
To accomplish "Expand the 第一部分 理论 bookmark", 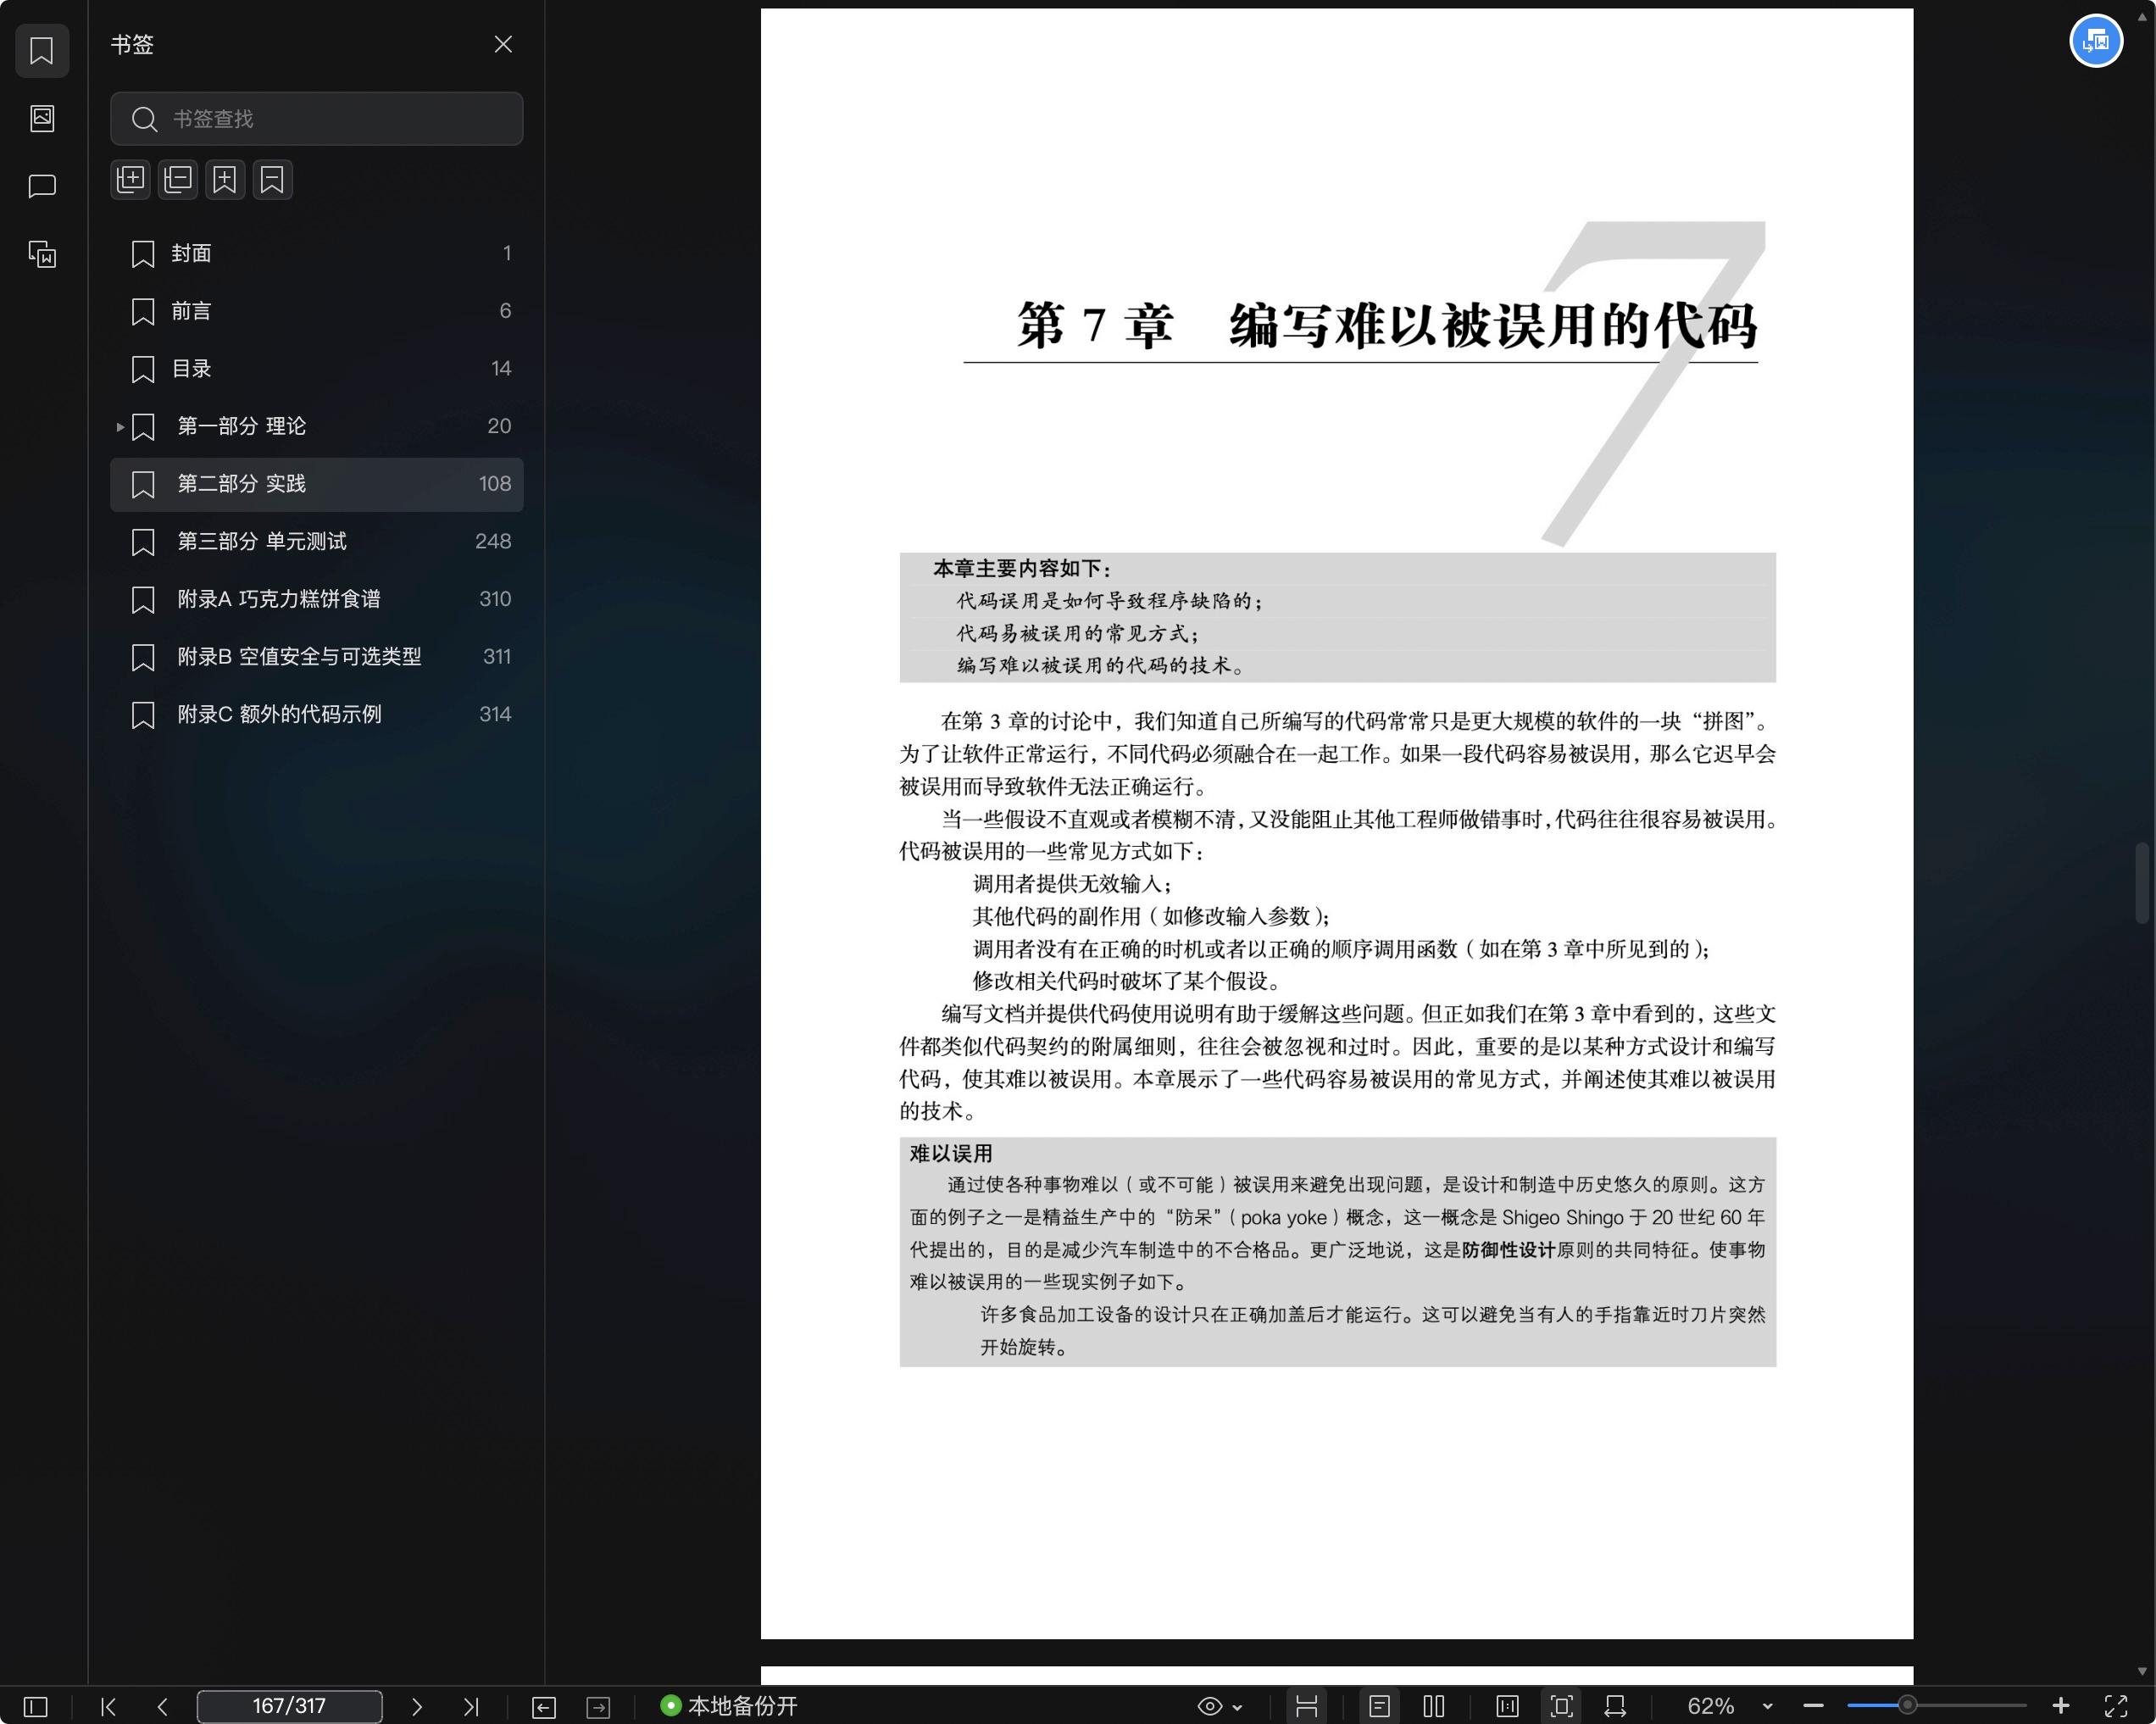I will pos(120,427).
